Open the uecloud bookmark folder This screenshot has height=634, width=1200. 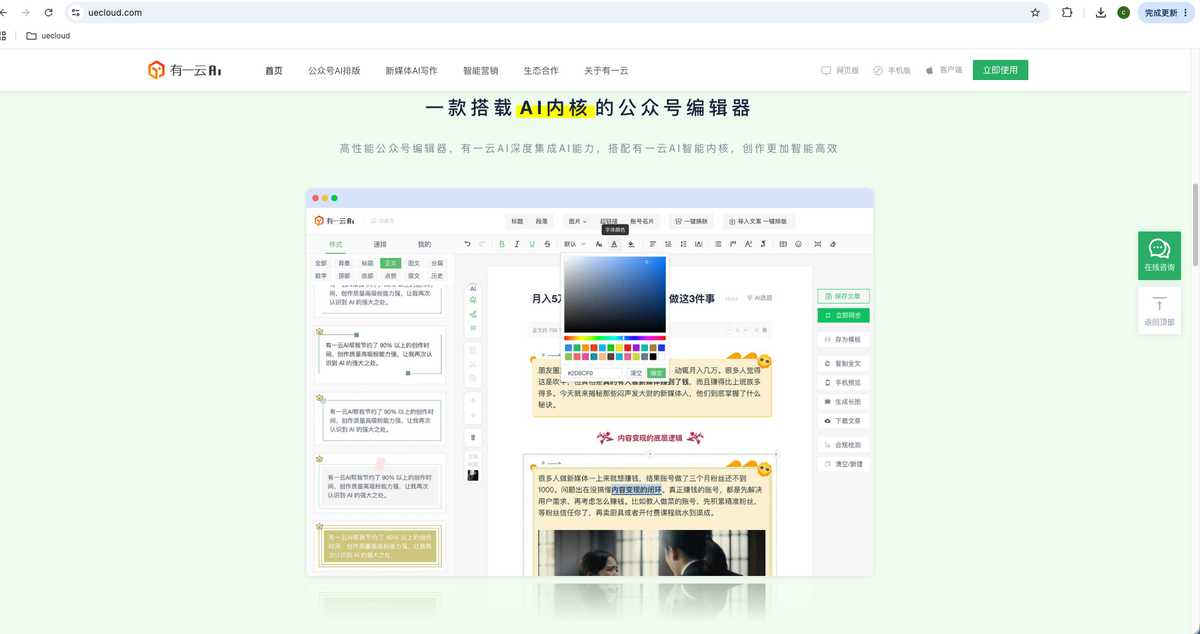(48, 36)
